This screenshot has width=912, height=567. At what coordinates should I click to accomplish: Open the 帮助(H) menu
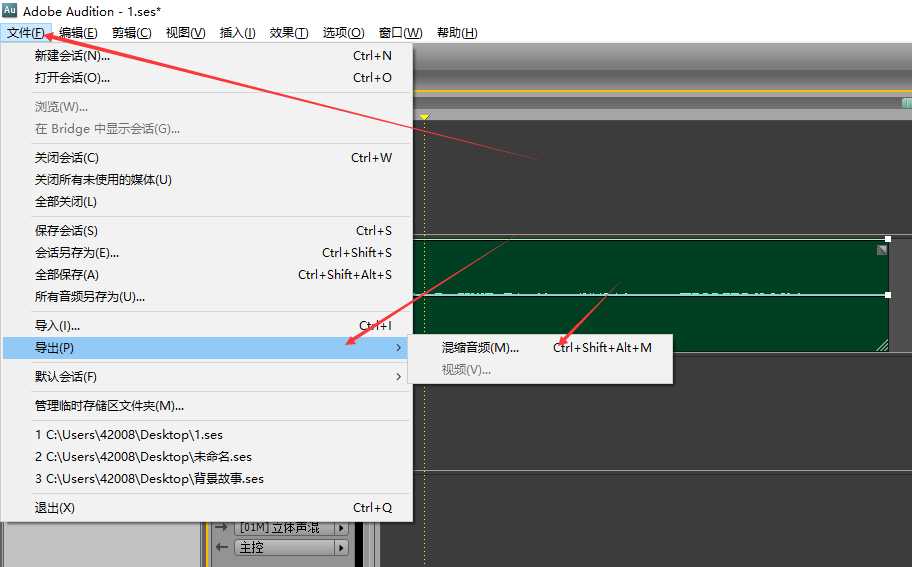pyautogui.click(x=457, y=33)
